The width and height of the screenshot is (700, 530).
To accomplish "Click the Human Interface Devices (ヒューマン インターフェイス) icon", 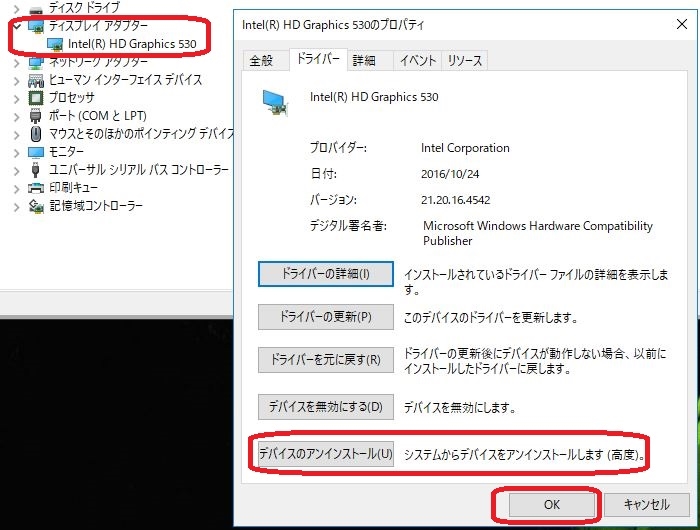I will (x=36, y=80).
